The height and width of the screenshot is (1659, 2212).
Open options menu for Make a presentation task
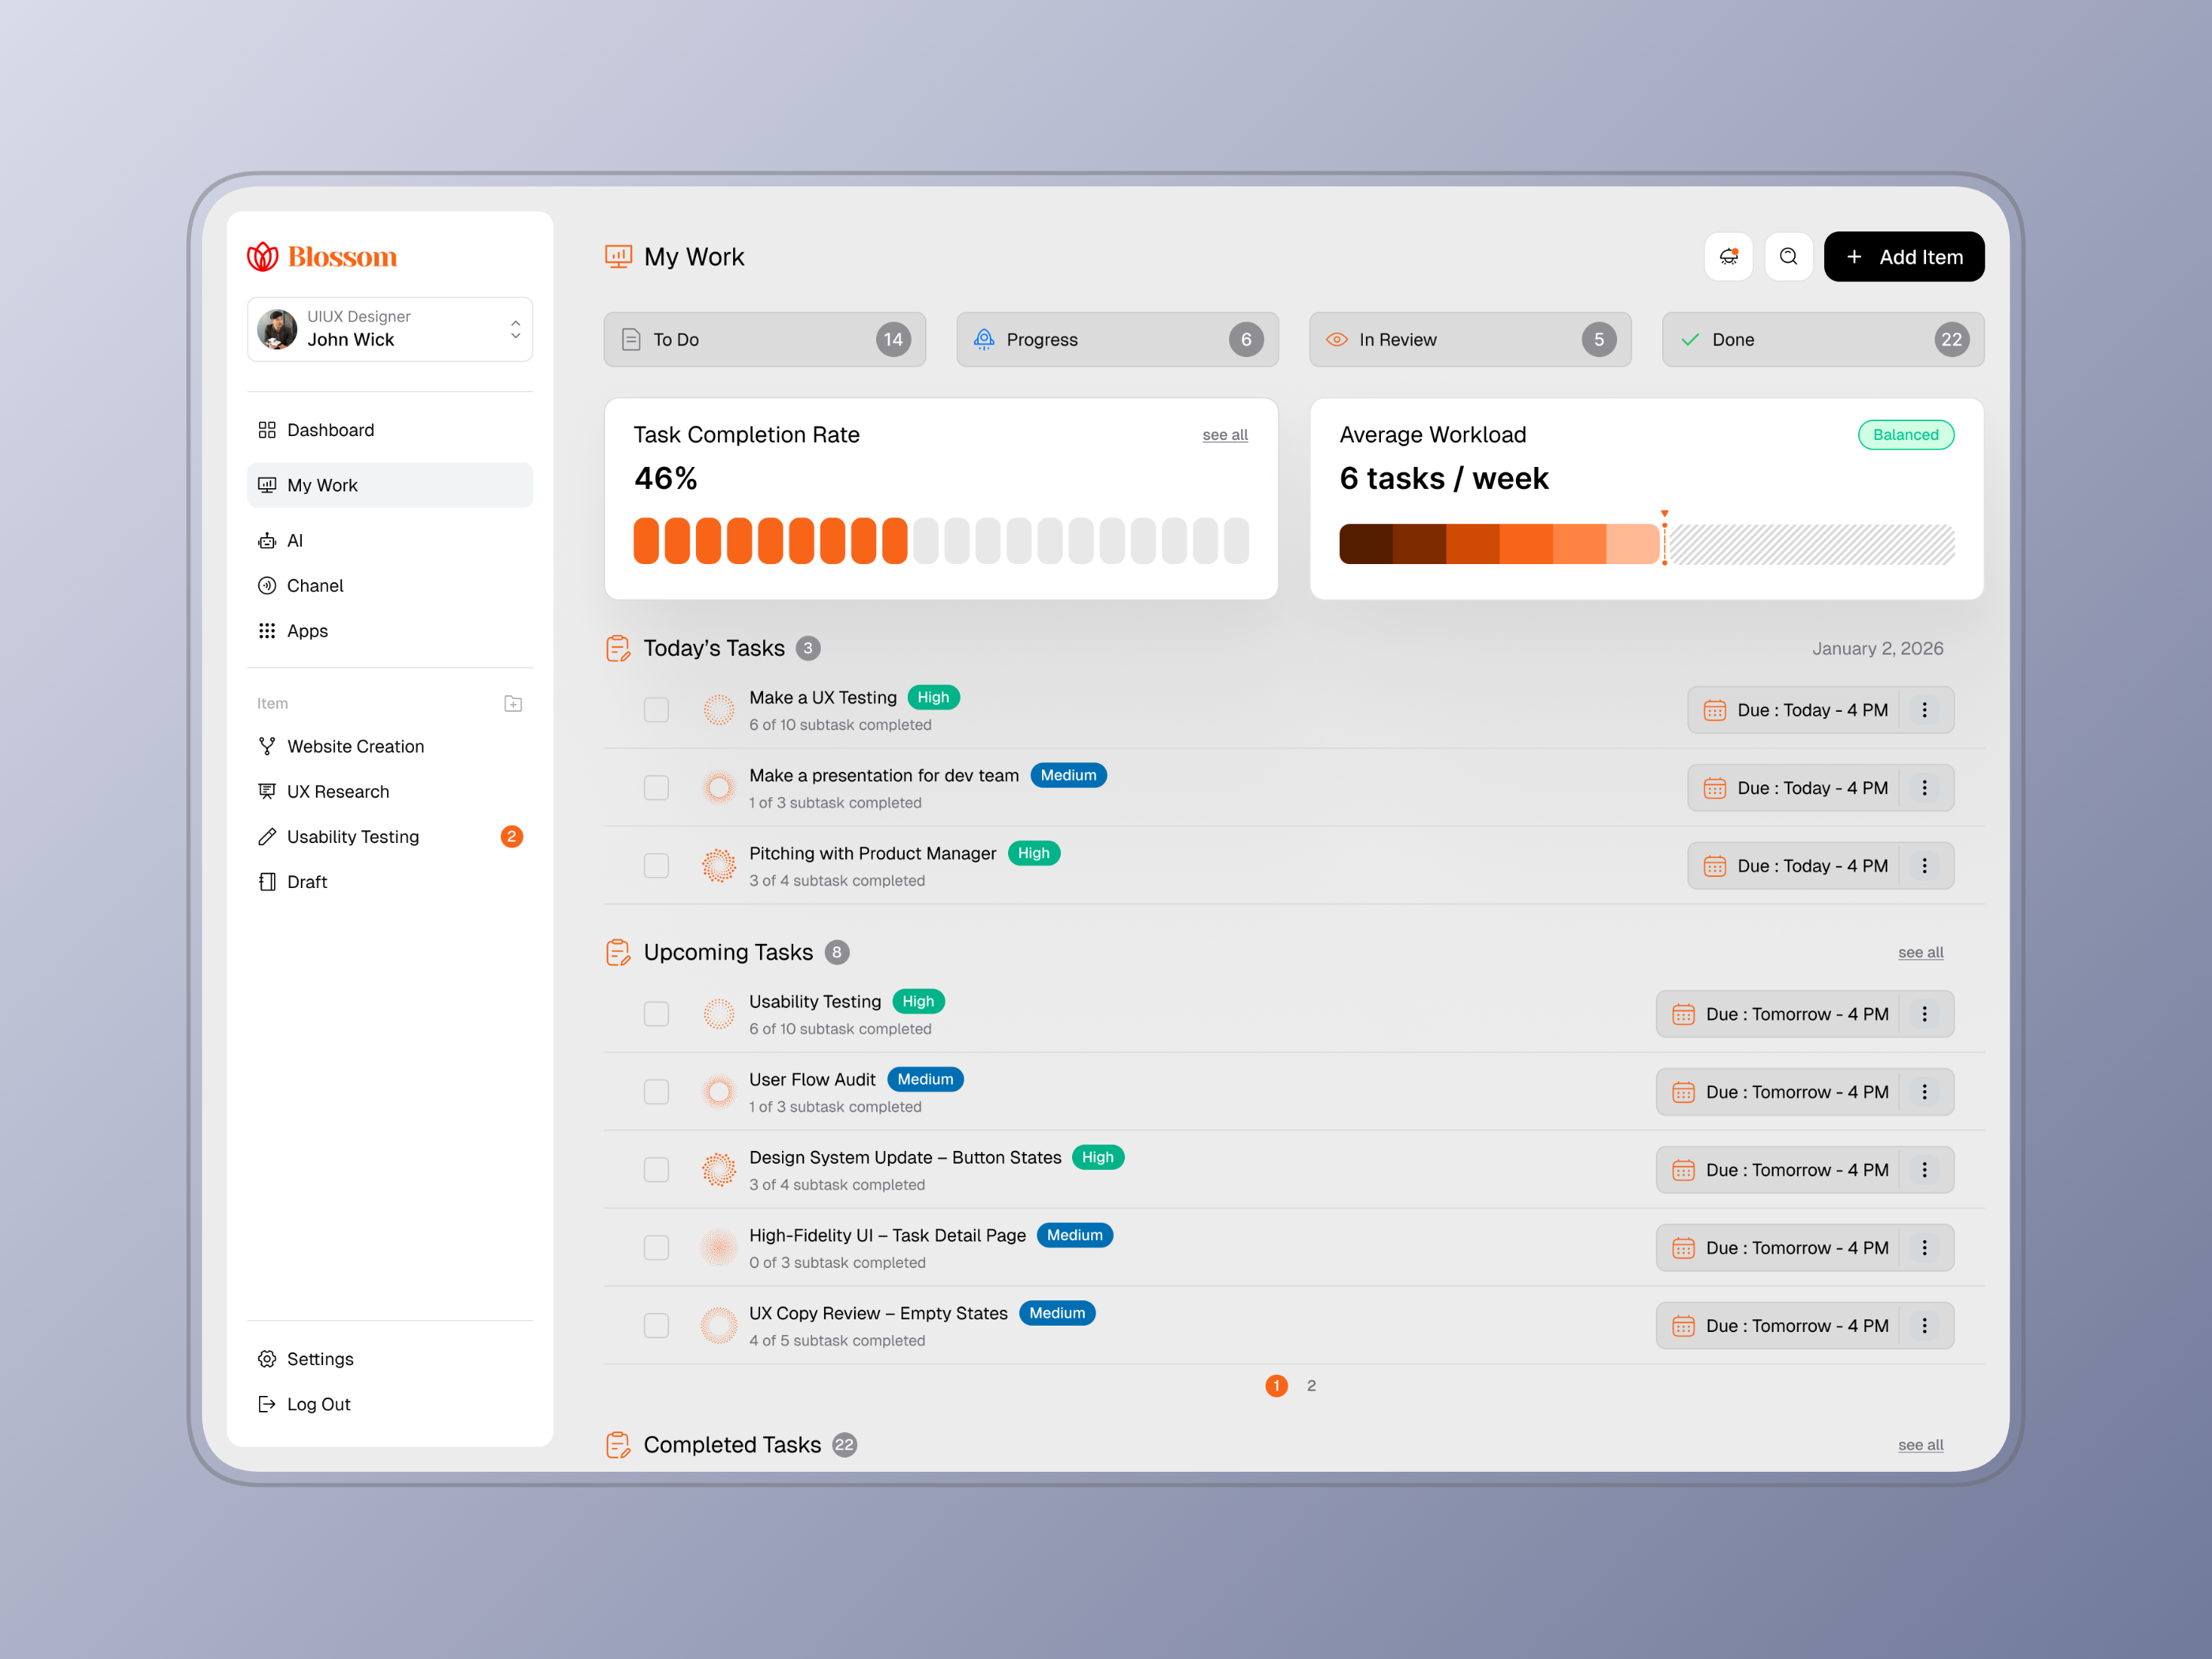coord(1924,788)
